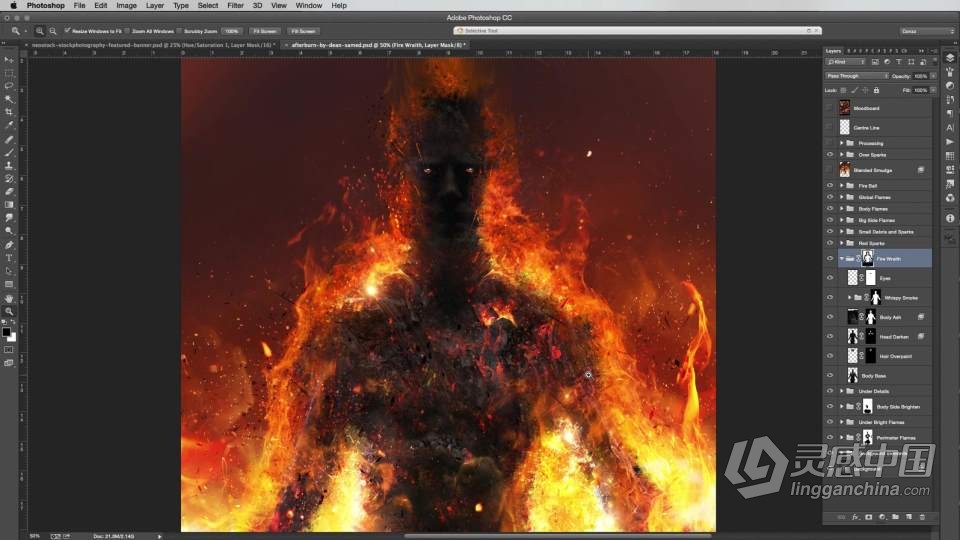The width and height of the screenshot is (960, 540).
Task: Enable Scrubby Zoom checkbox
Action: pyautogui.click(x=179, y=31)
